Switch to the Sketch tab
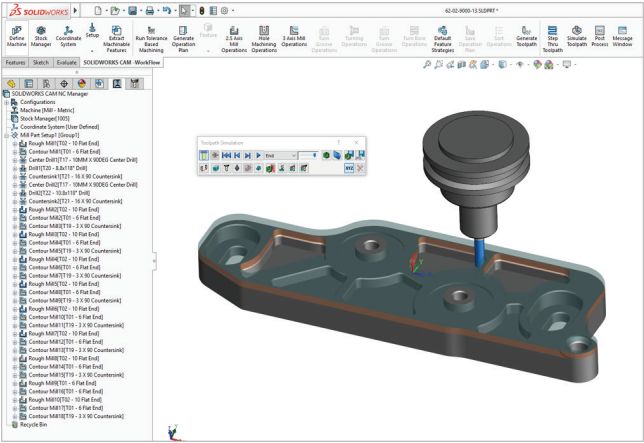Image resolution: width=644 pixels, height=443 pixels. click(x=42, y=62)
